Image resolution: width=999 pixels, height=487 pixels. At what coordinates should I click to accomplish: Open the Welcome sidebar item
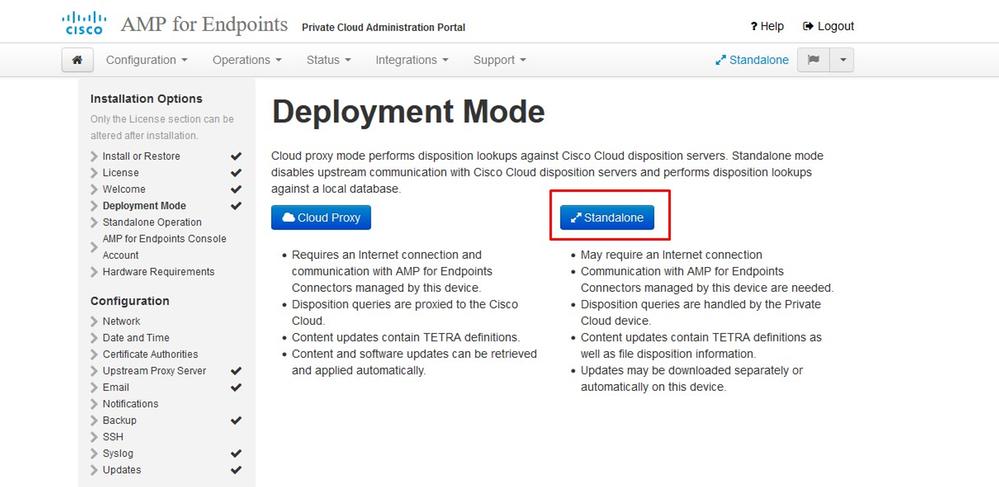[x=124, y=189]
